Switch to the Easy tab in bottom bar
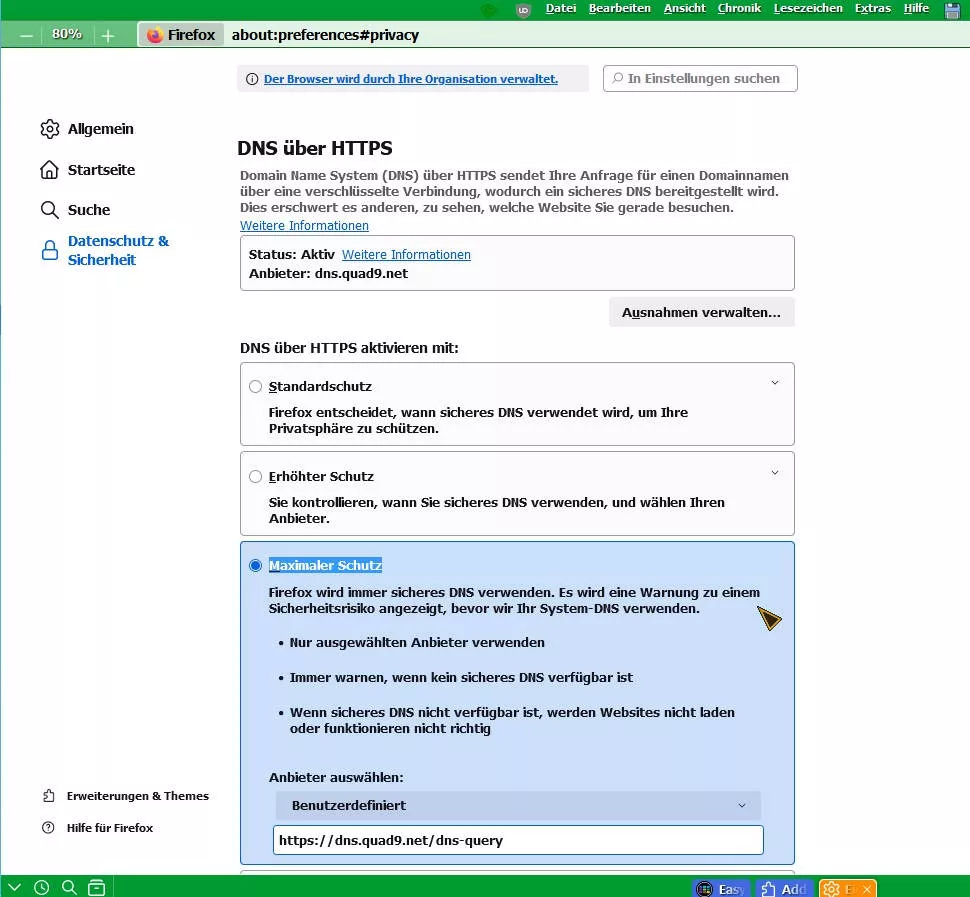This screenshot has width=970, height=897. (x=721, y=889)
